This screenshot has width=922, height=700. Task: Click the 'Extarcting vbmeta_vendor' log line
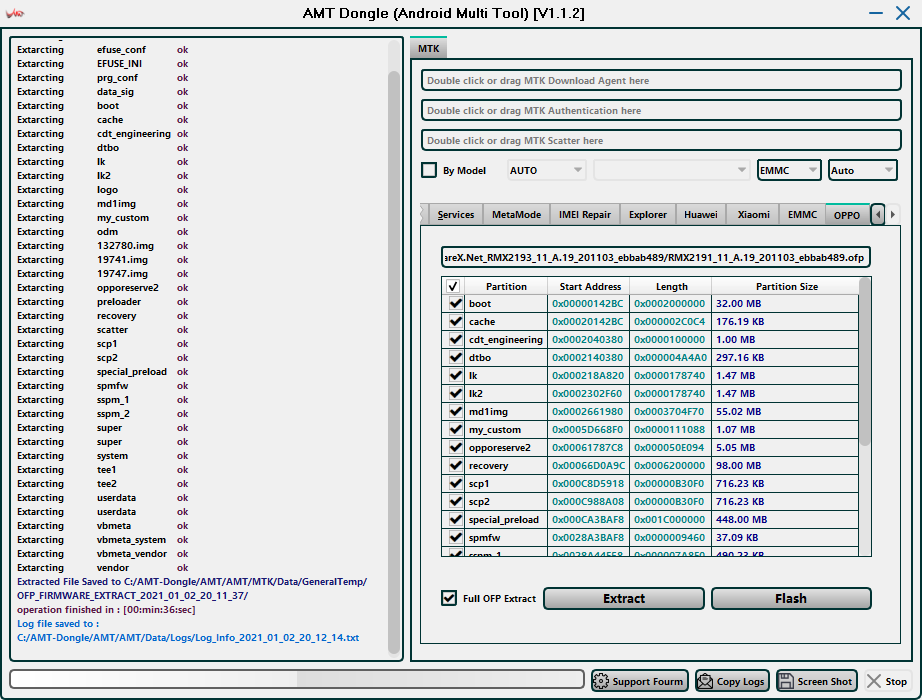pyautogui.click(x=103, y=554)
